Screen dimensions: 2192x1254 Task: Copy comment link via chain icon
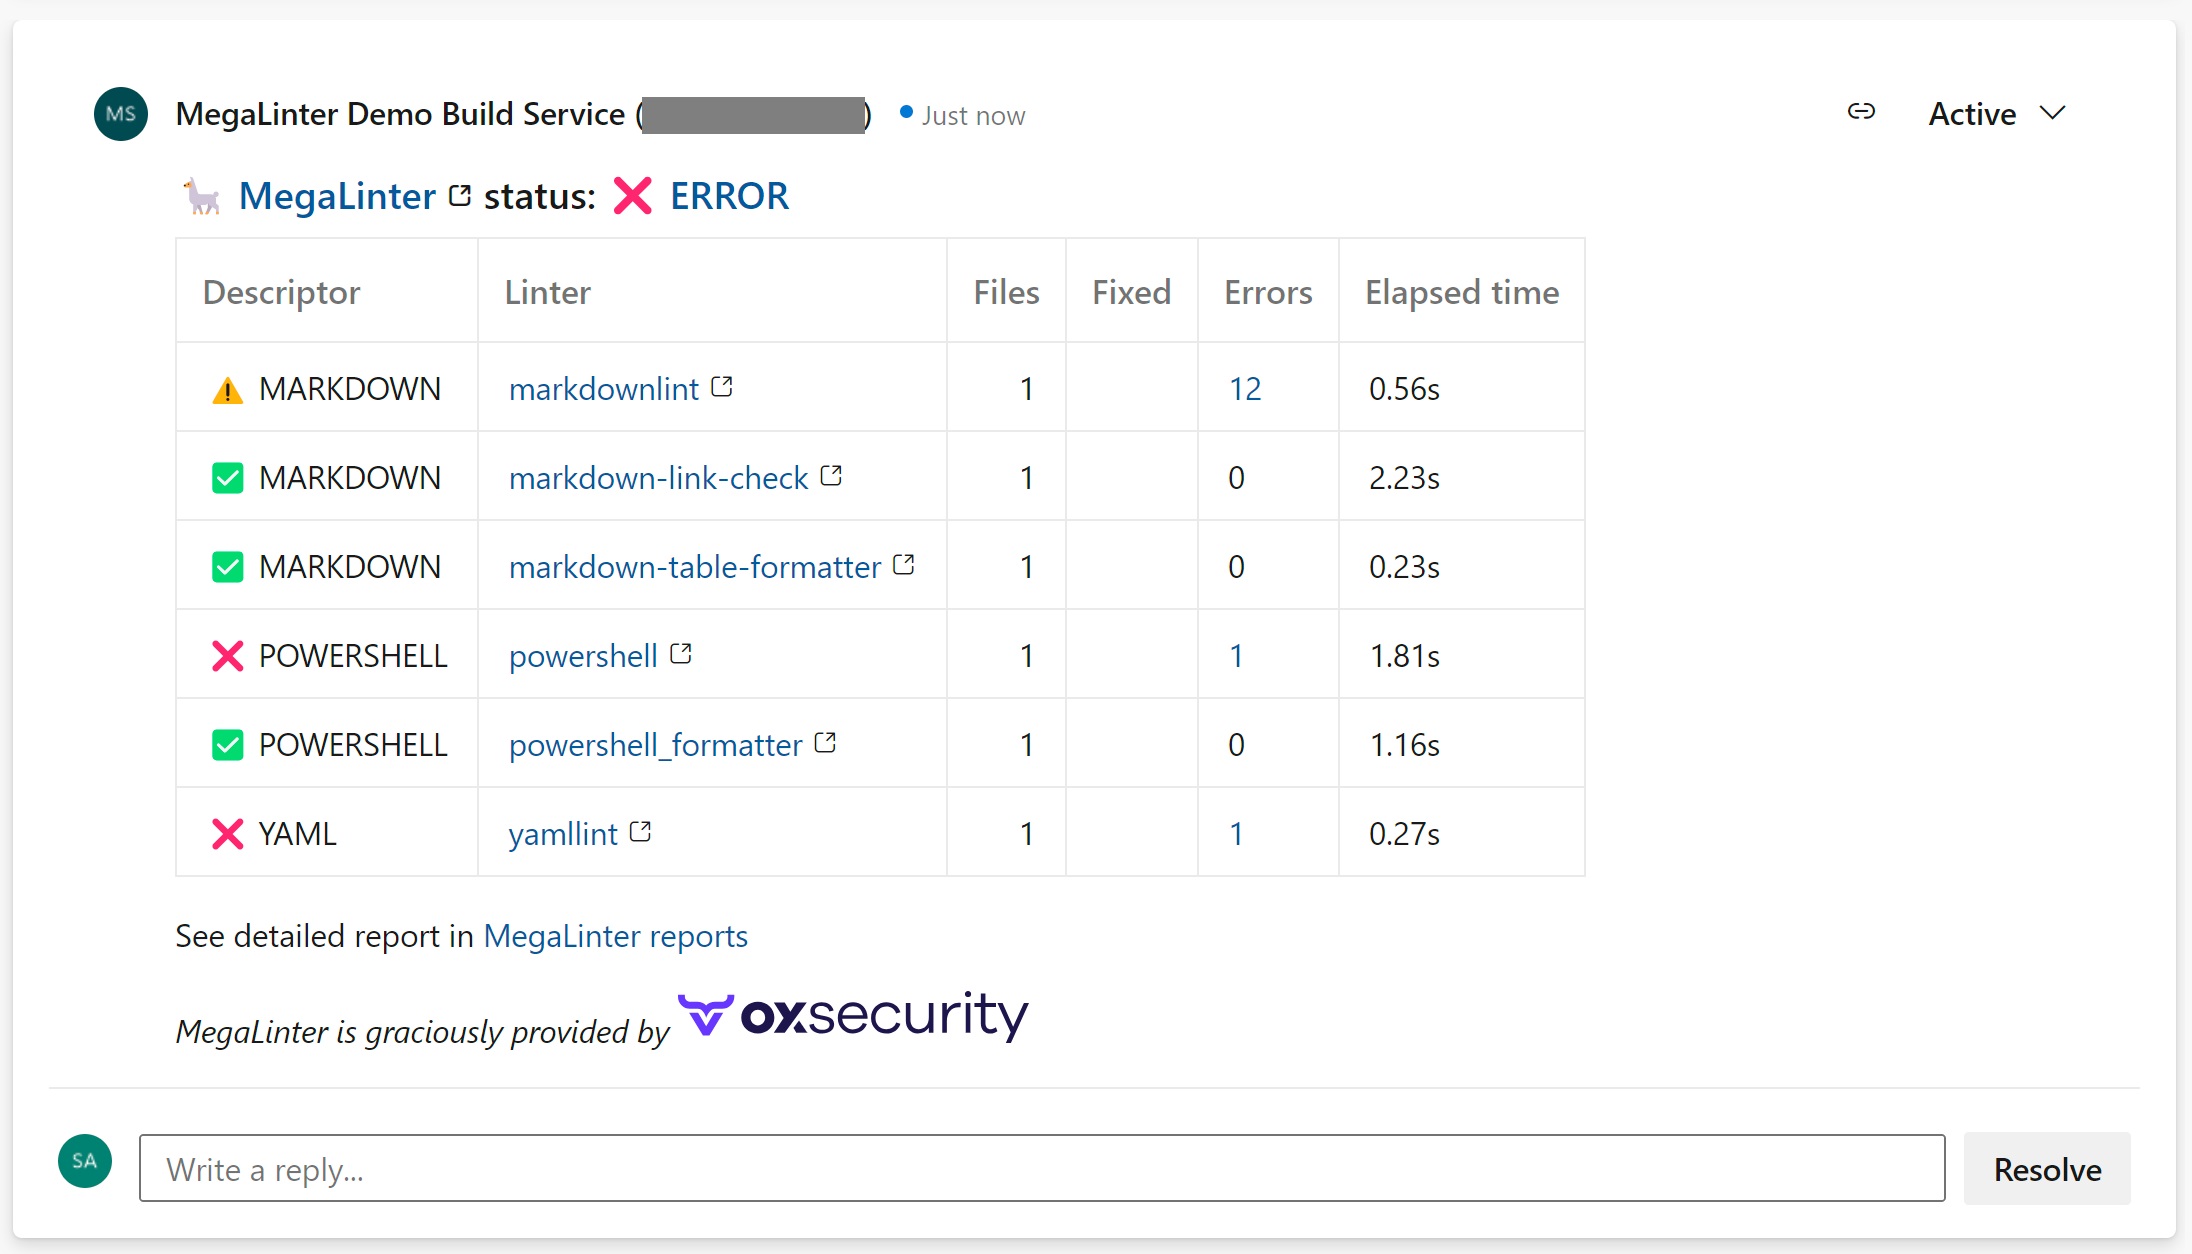point(1861,111)
